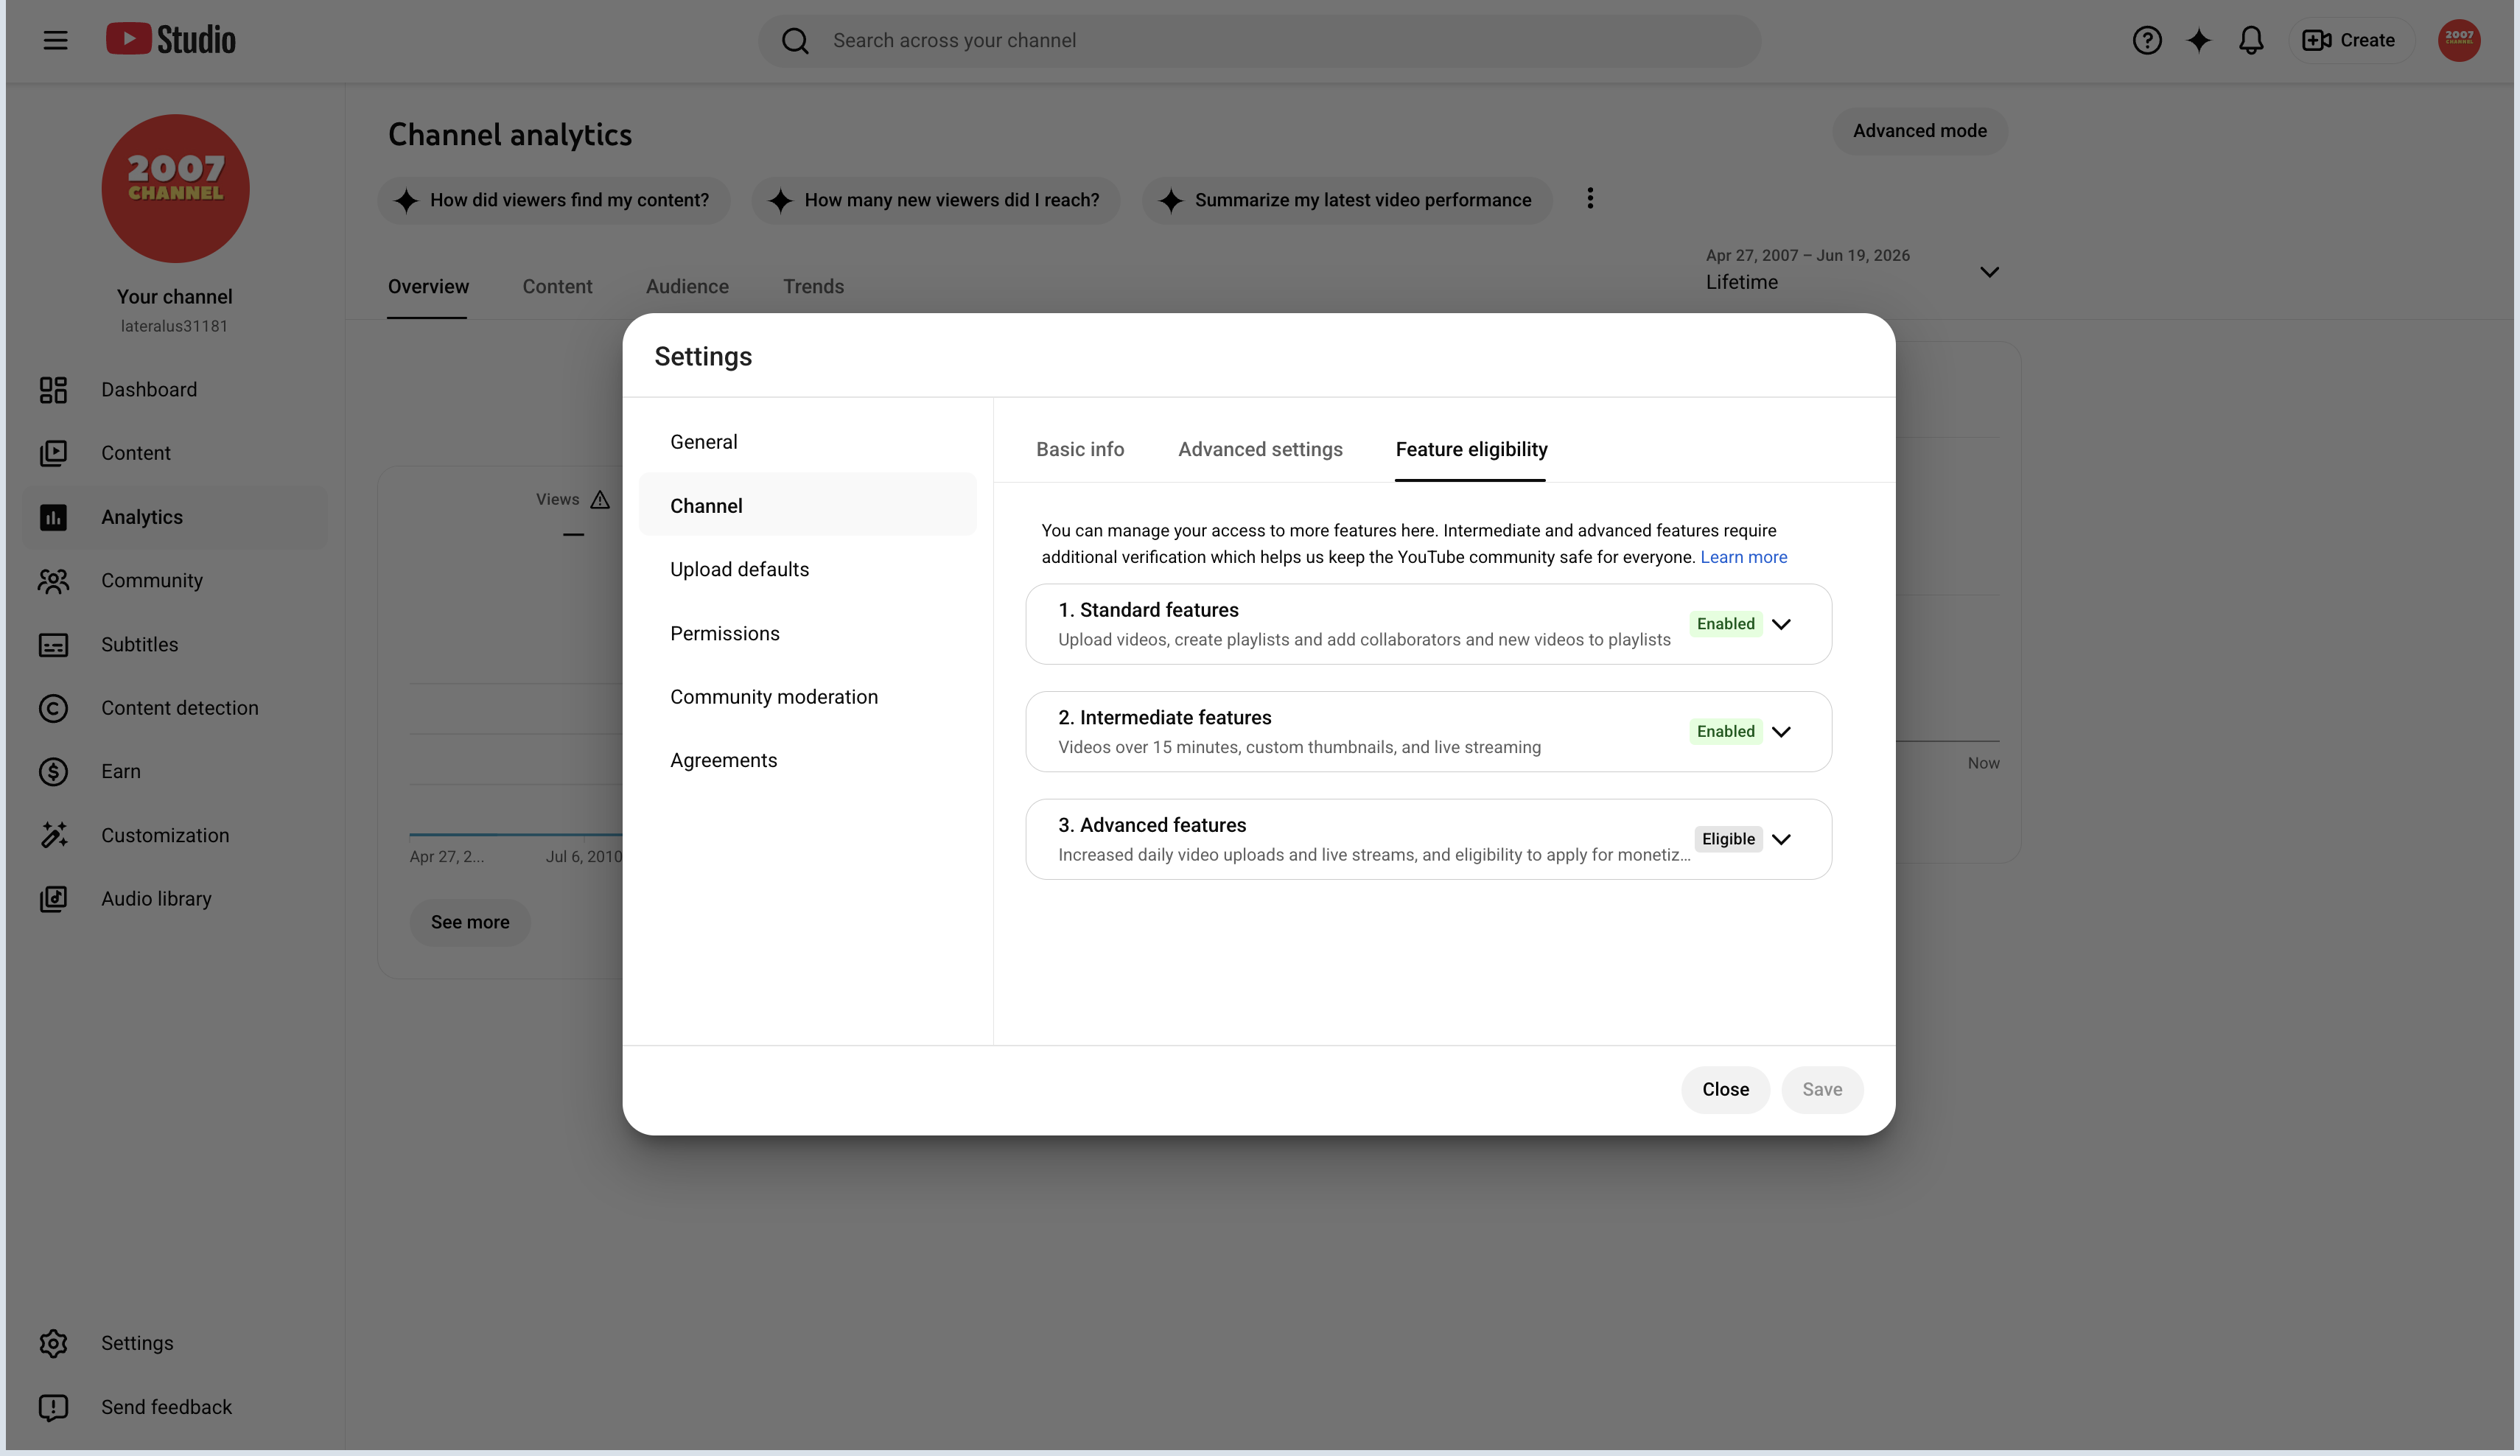The height and width of the screenshot is (1456, 2520).
Task: Click the notifications bell icon
Action: [x=2251, y=40]
